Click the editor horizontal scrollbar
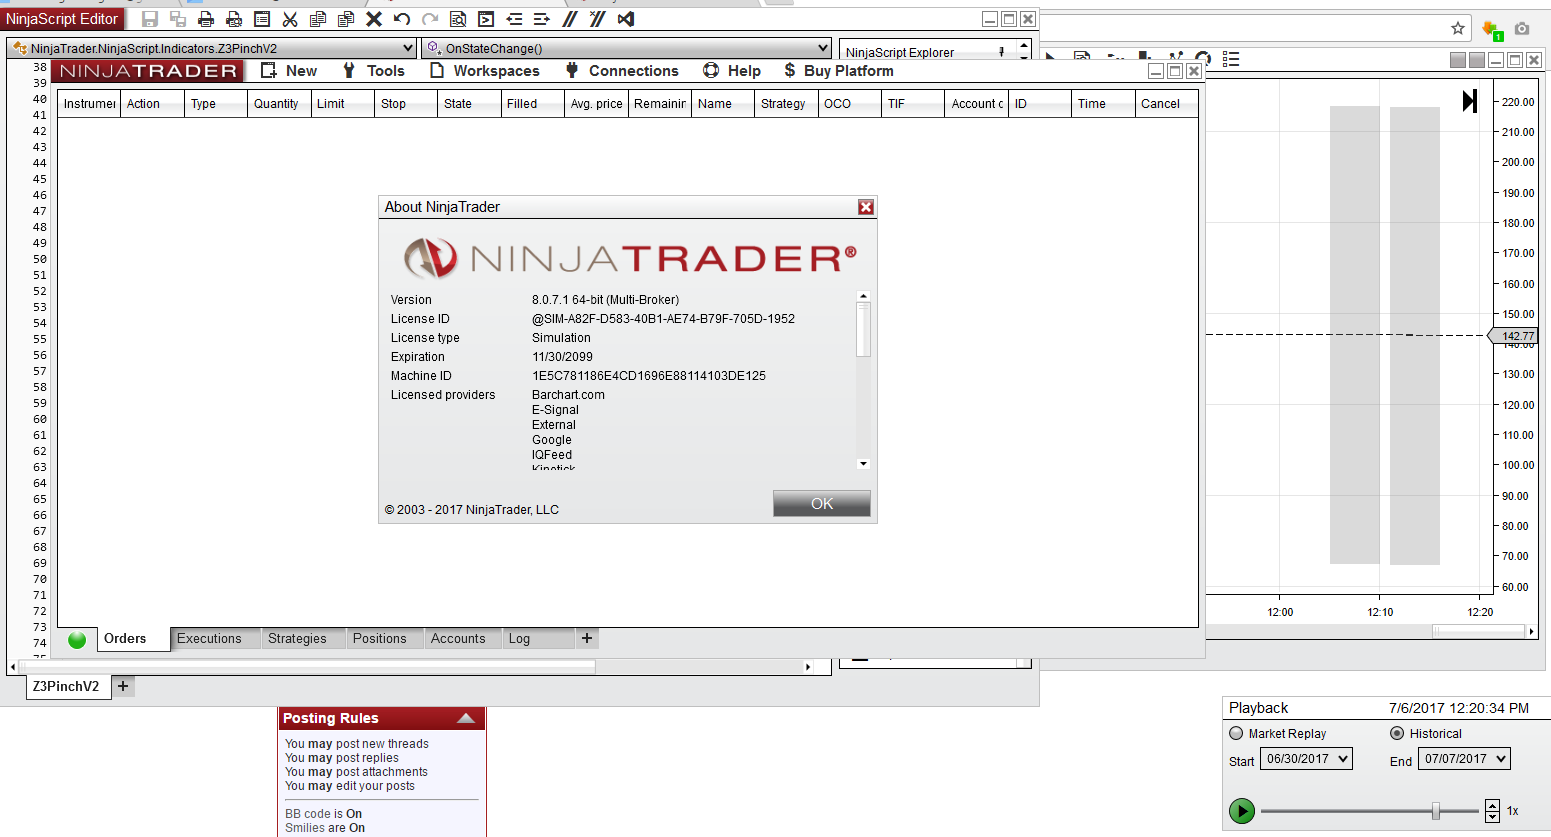Screen dimensions: 1551x837 410,666
